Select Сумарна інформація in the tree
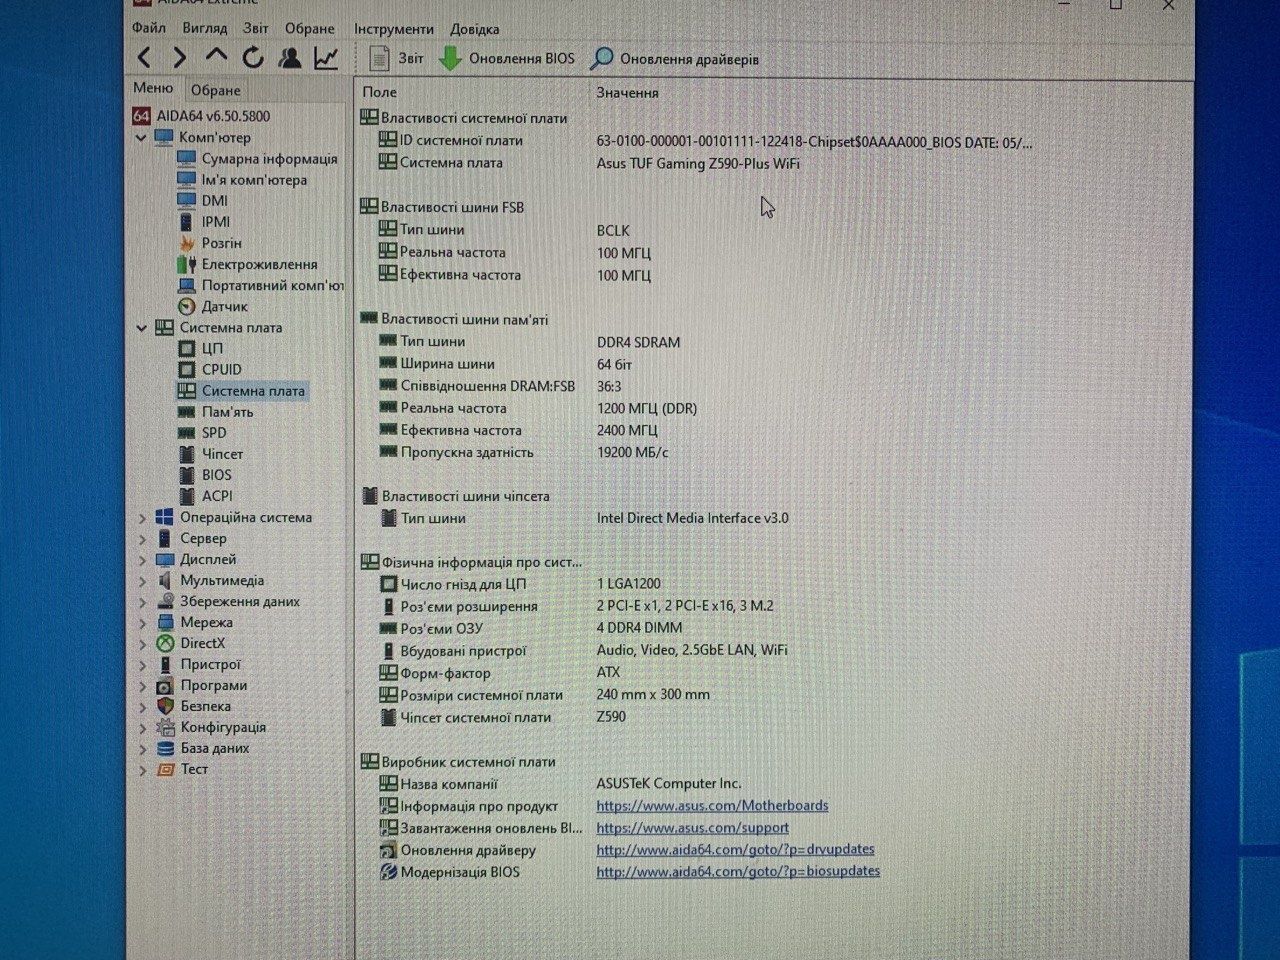The width and height of the screenshot is (1280, 960). pyautogui.click(x=269, y=158)
